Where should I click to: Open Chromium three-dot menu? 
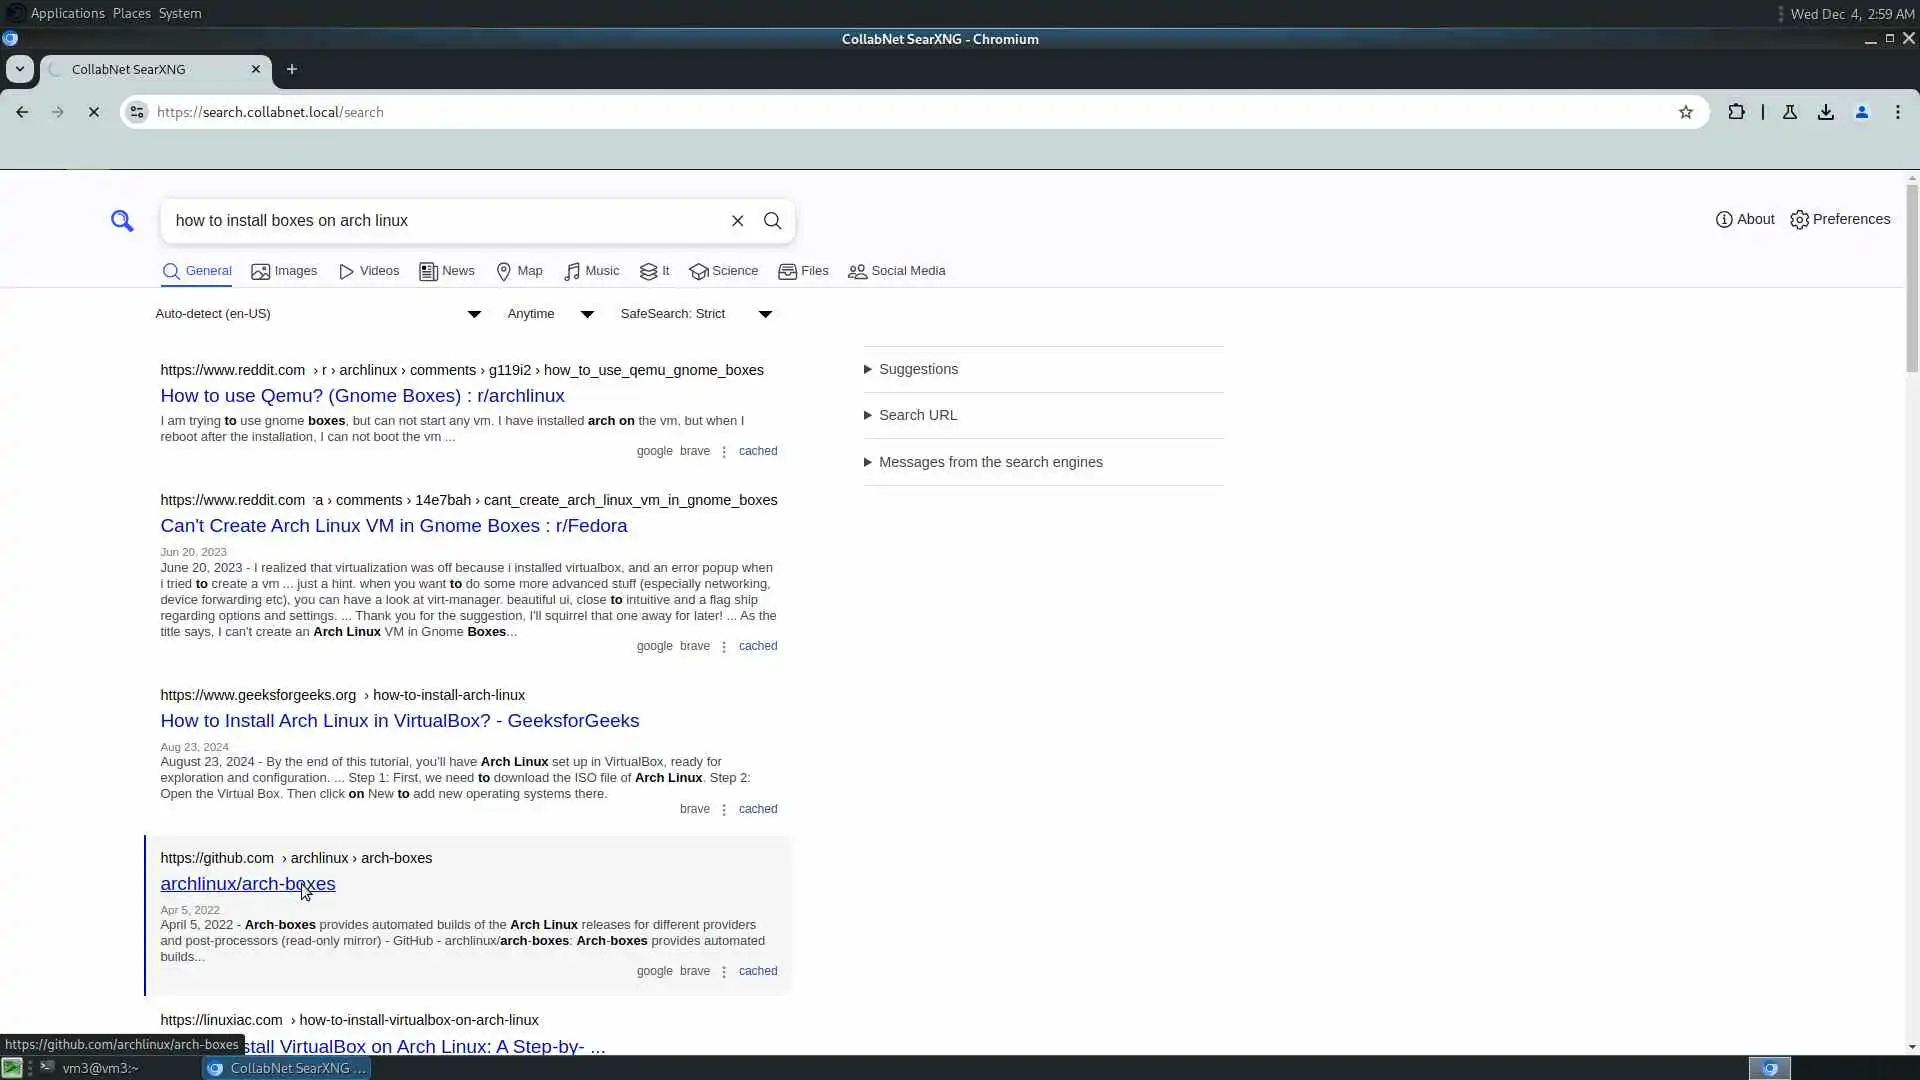click(x=1897, y=112)
